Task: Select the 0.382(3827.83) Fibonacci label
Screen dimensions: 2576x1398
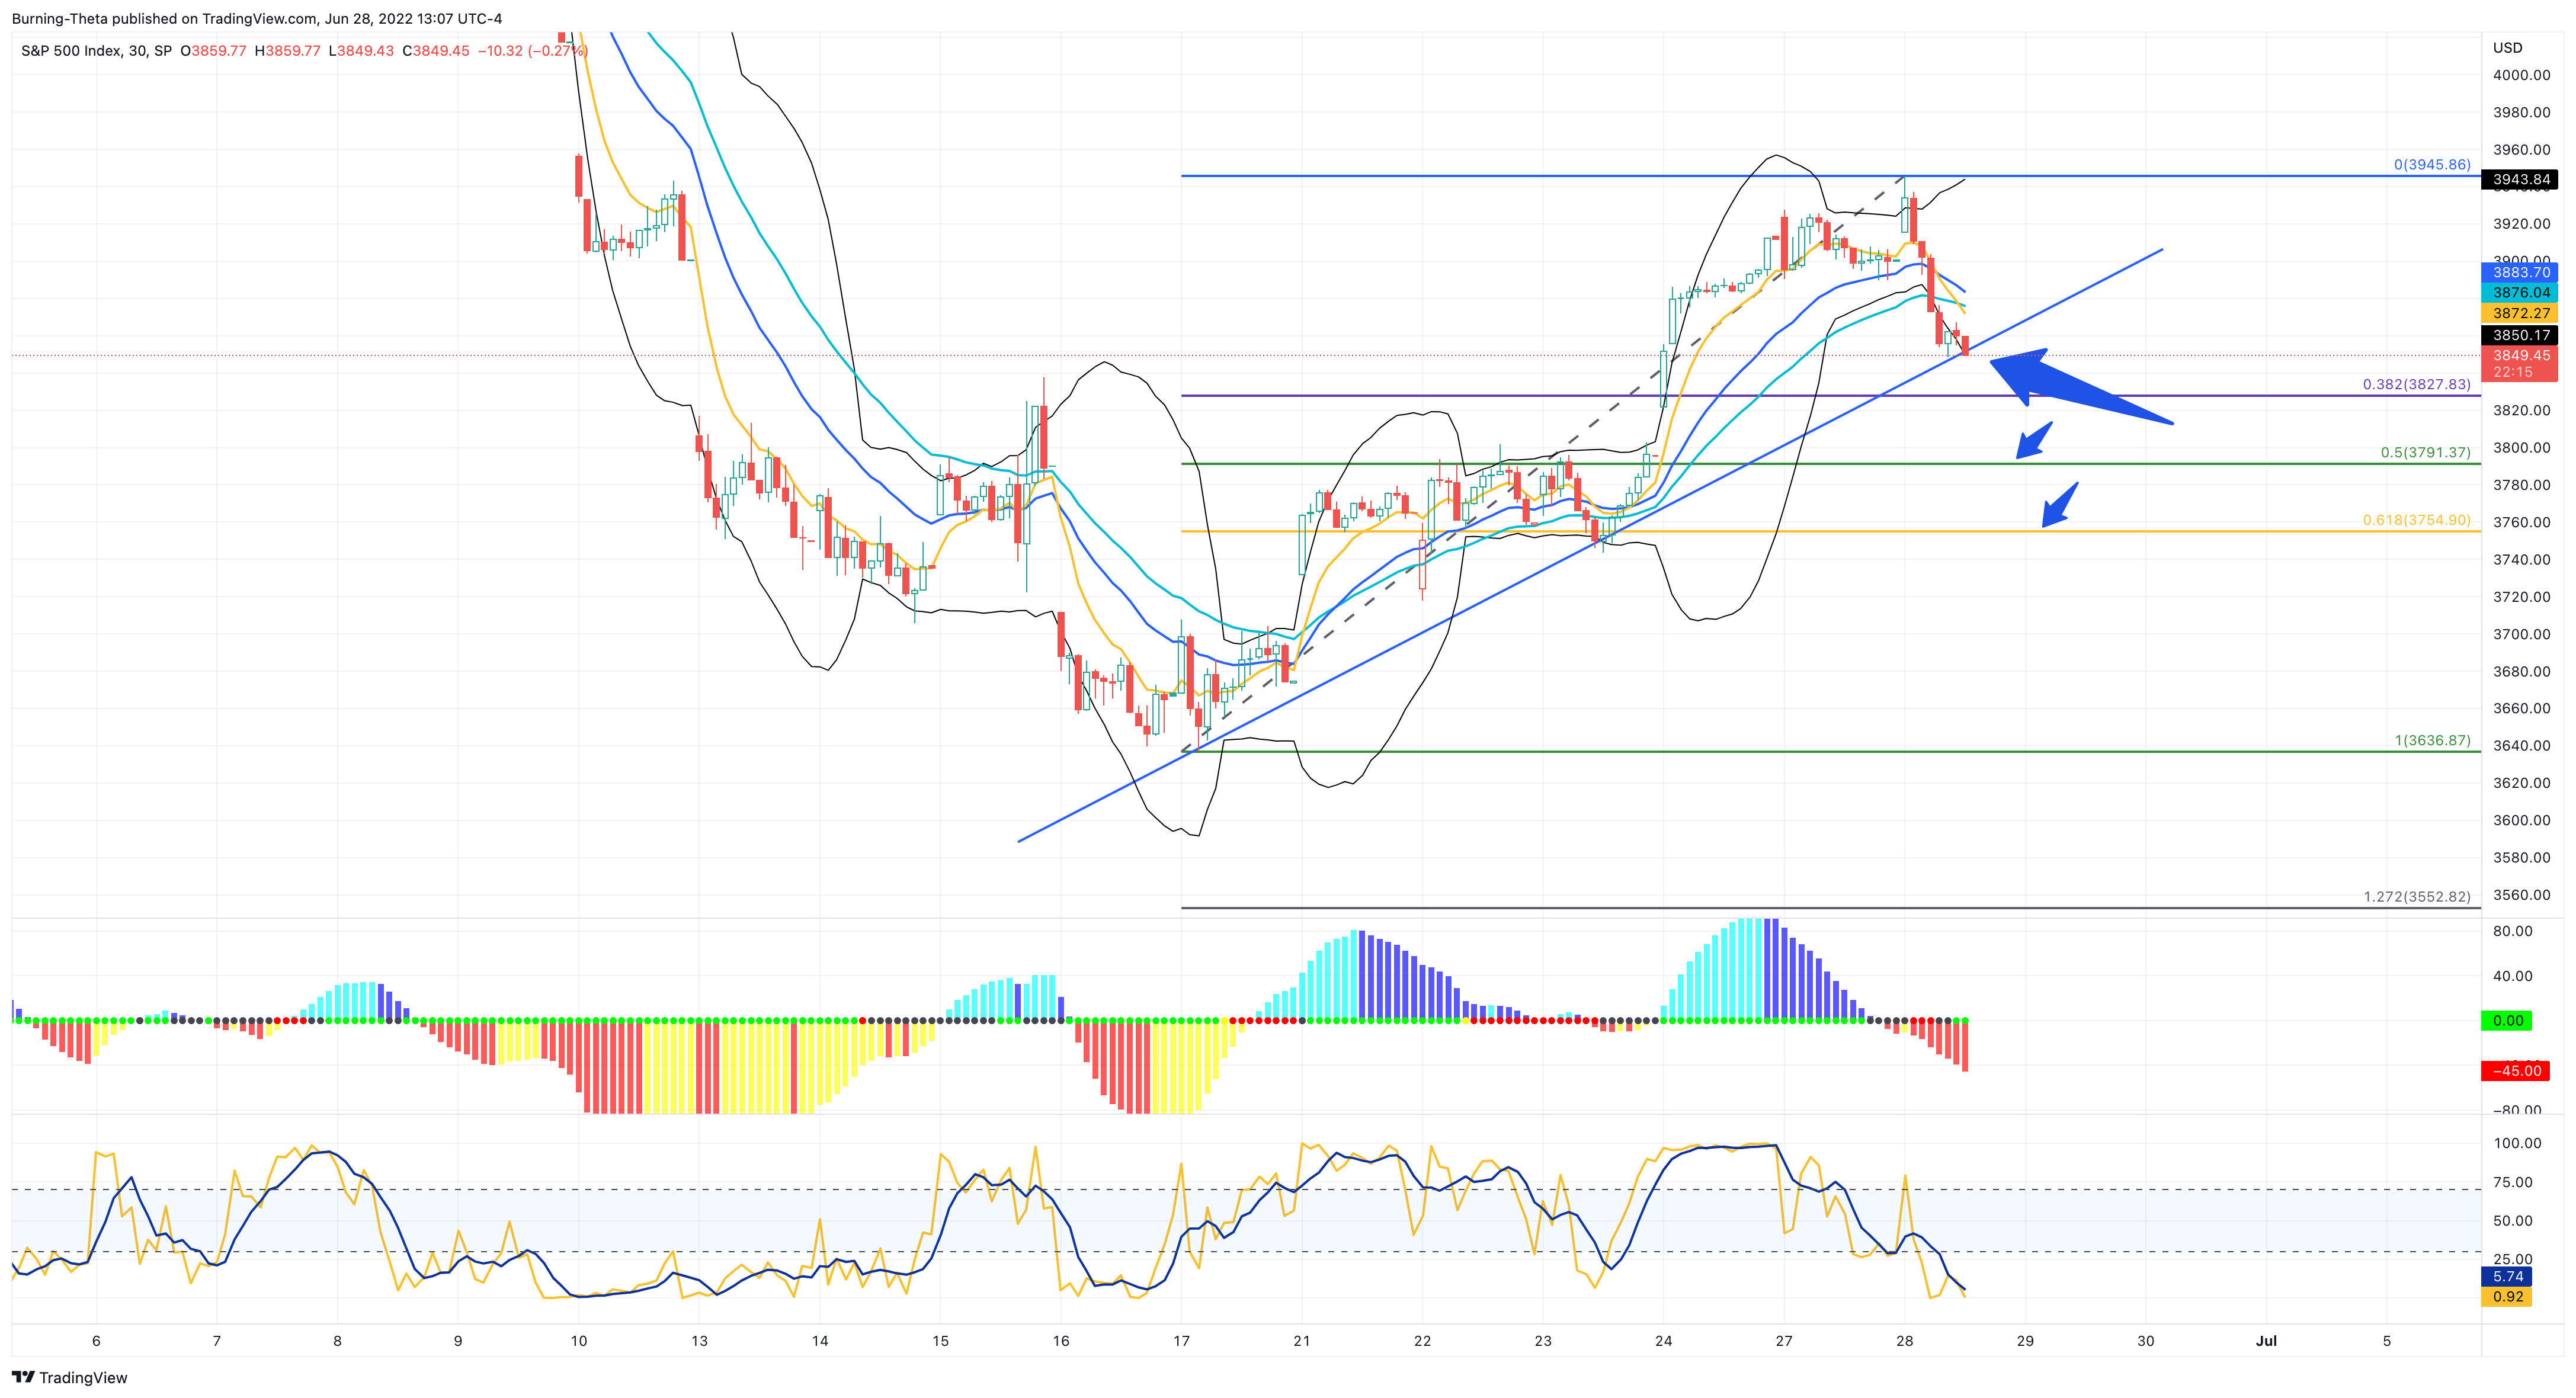Action: tap(2417, 384)
